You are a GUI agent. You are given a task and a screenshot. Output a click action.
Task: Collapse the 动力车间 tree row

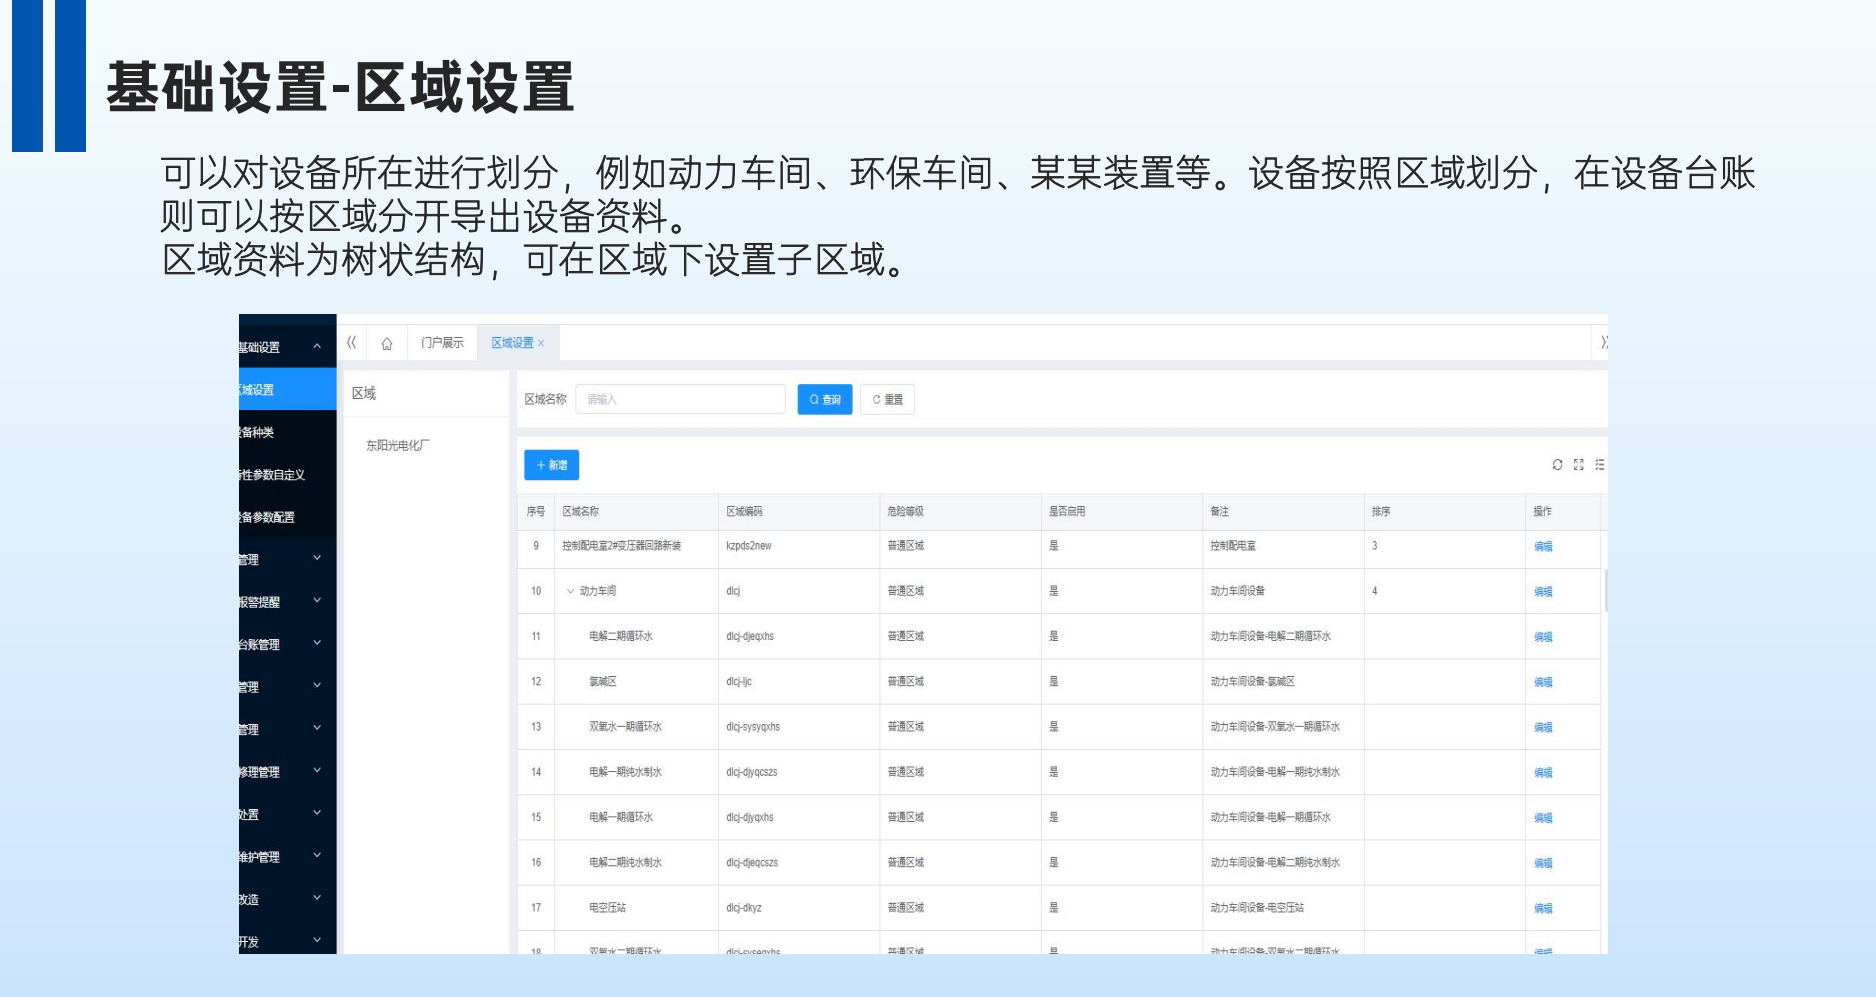(x=571, y=591)
